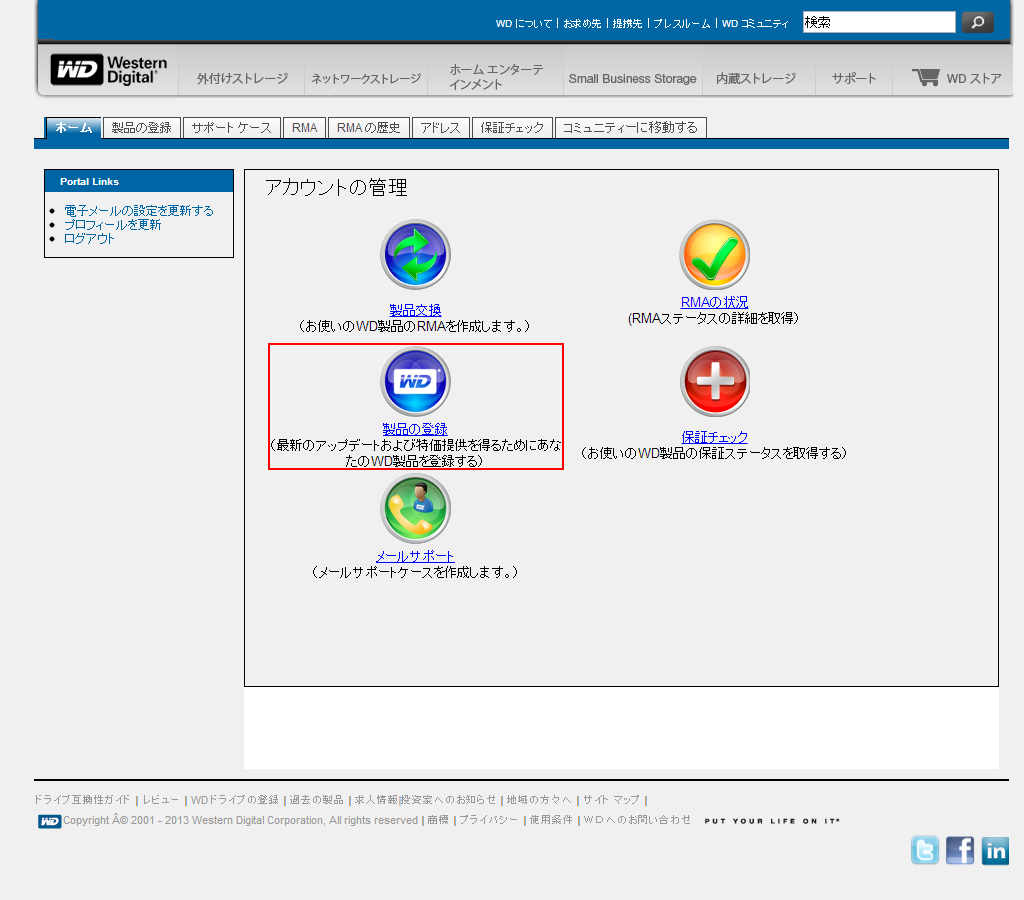Select the ホーム tab
This screenshot has width=1024, height=900.
pos(73,127)
